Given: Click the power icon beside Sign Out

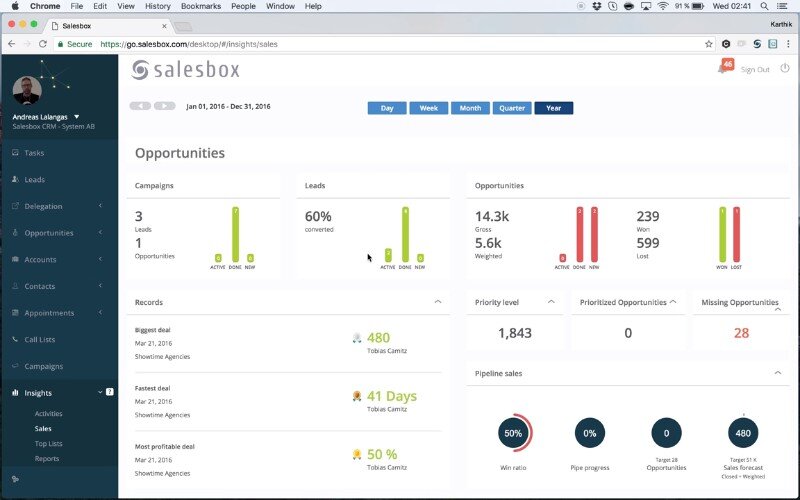Looking at the screenshot, I should coord(785,69).
